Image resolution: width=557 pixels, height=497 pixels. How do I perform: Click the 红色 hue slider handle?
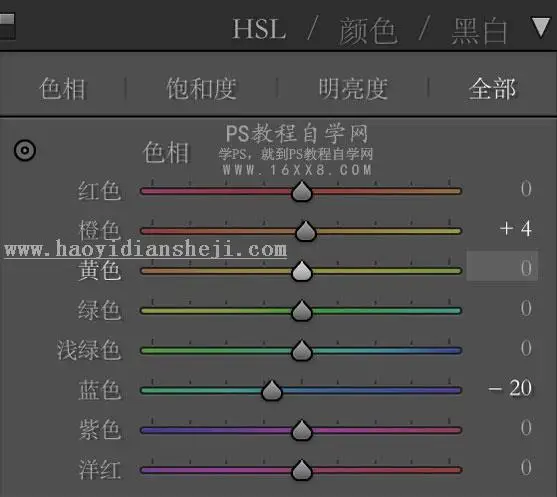click(x=302, y=191)
